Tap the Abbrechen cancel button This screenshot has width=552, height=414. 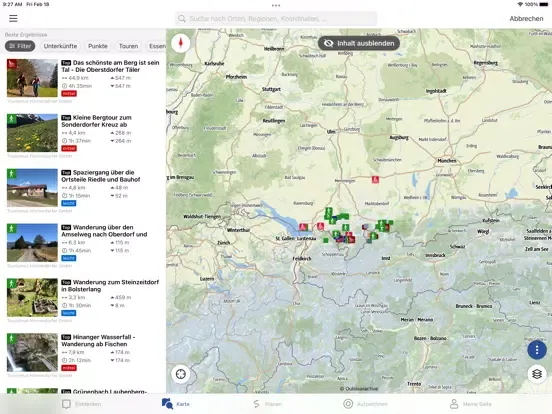(x=526, y=19)
